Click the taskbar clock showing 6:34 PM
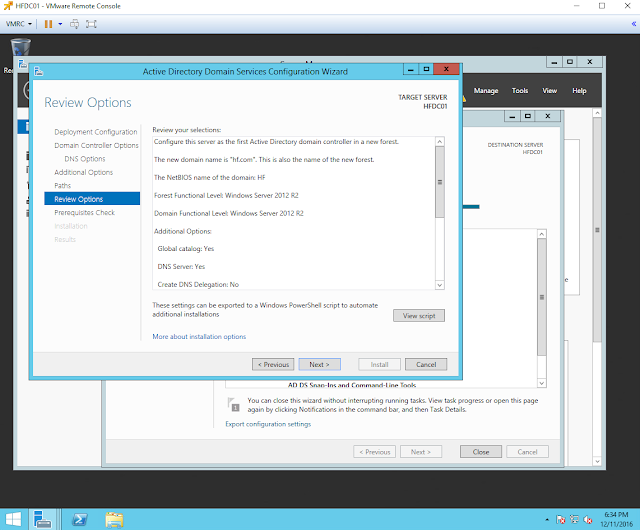 616,519
